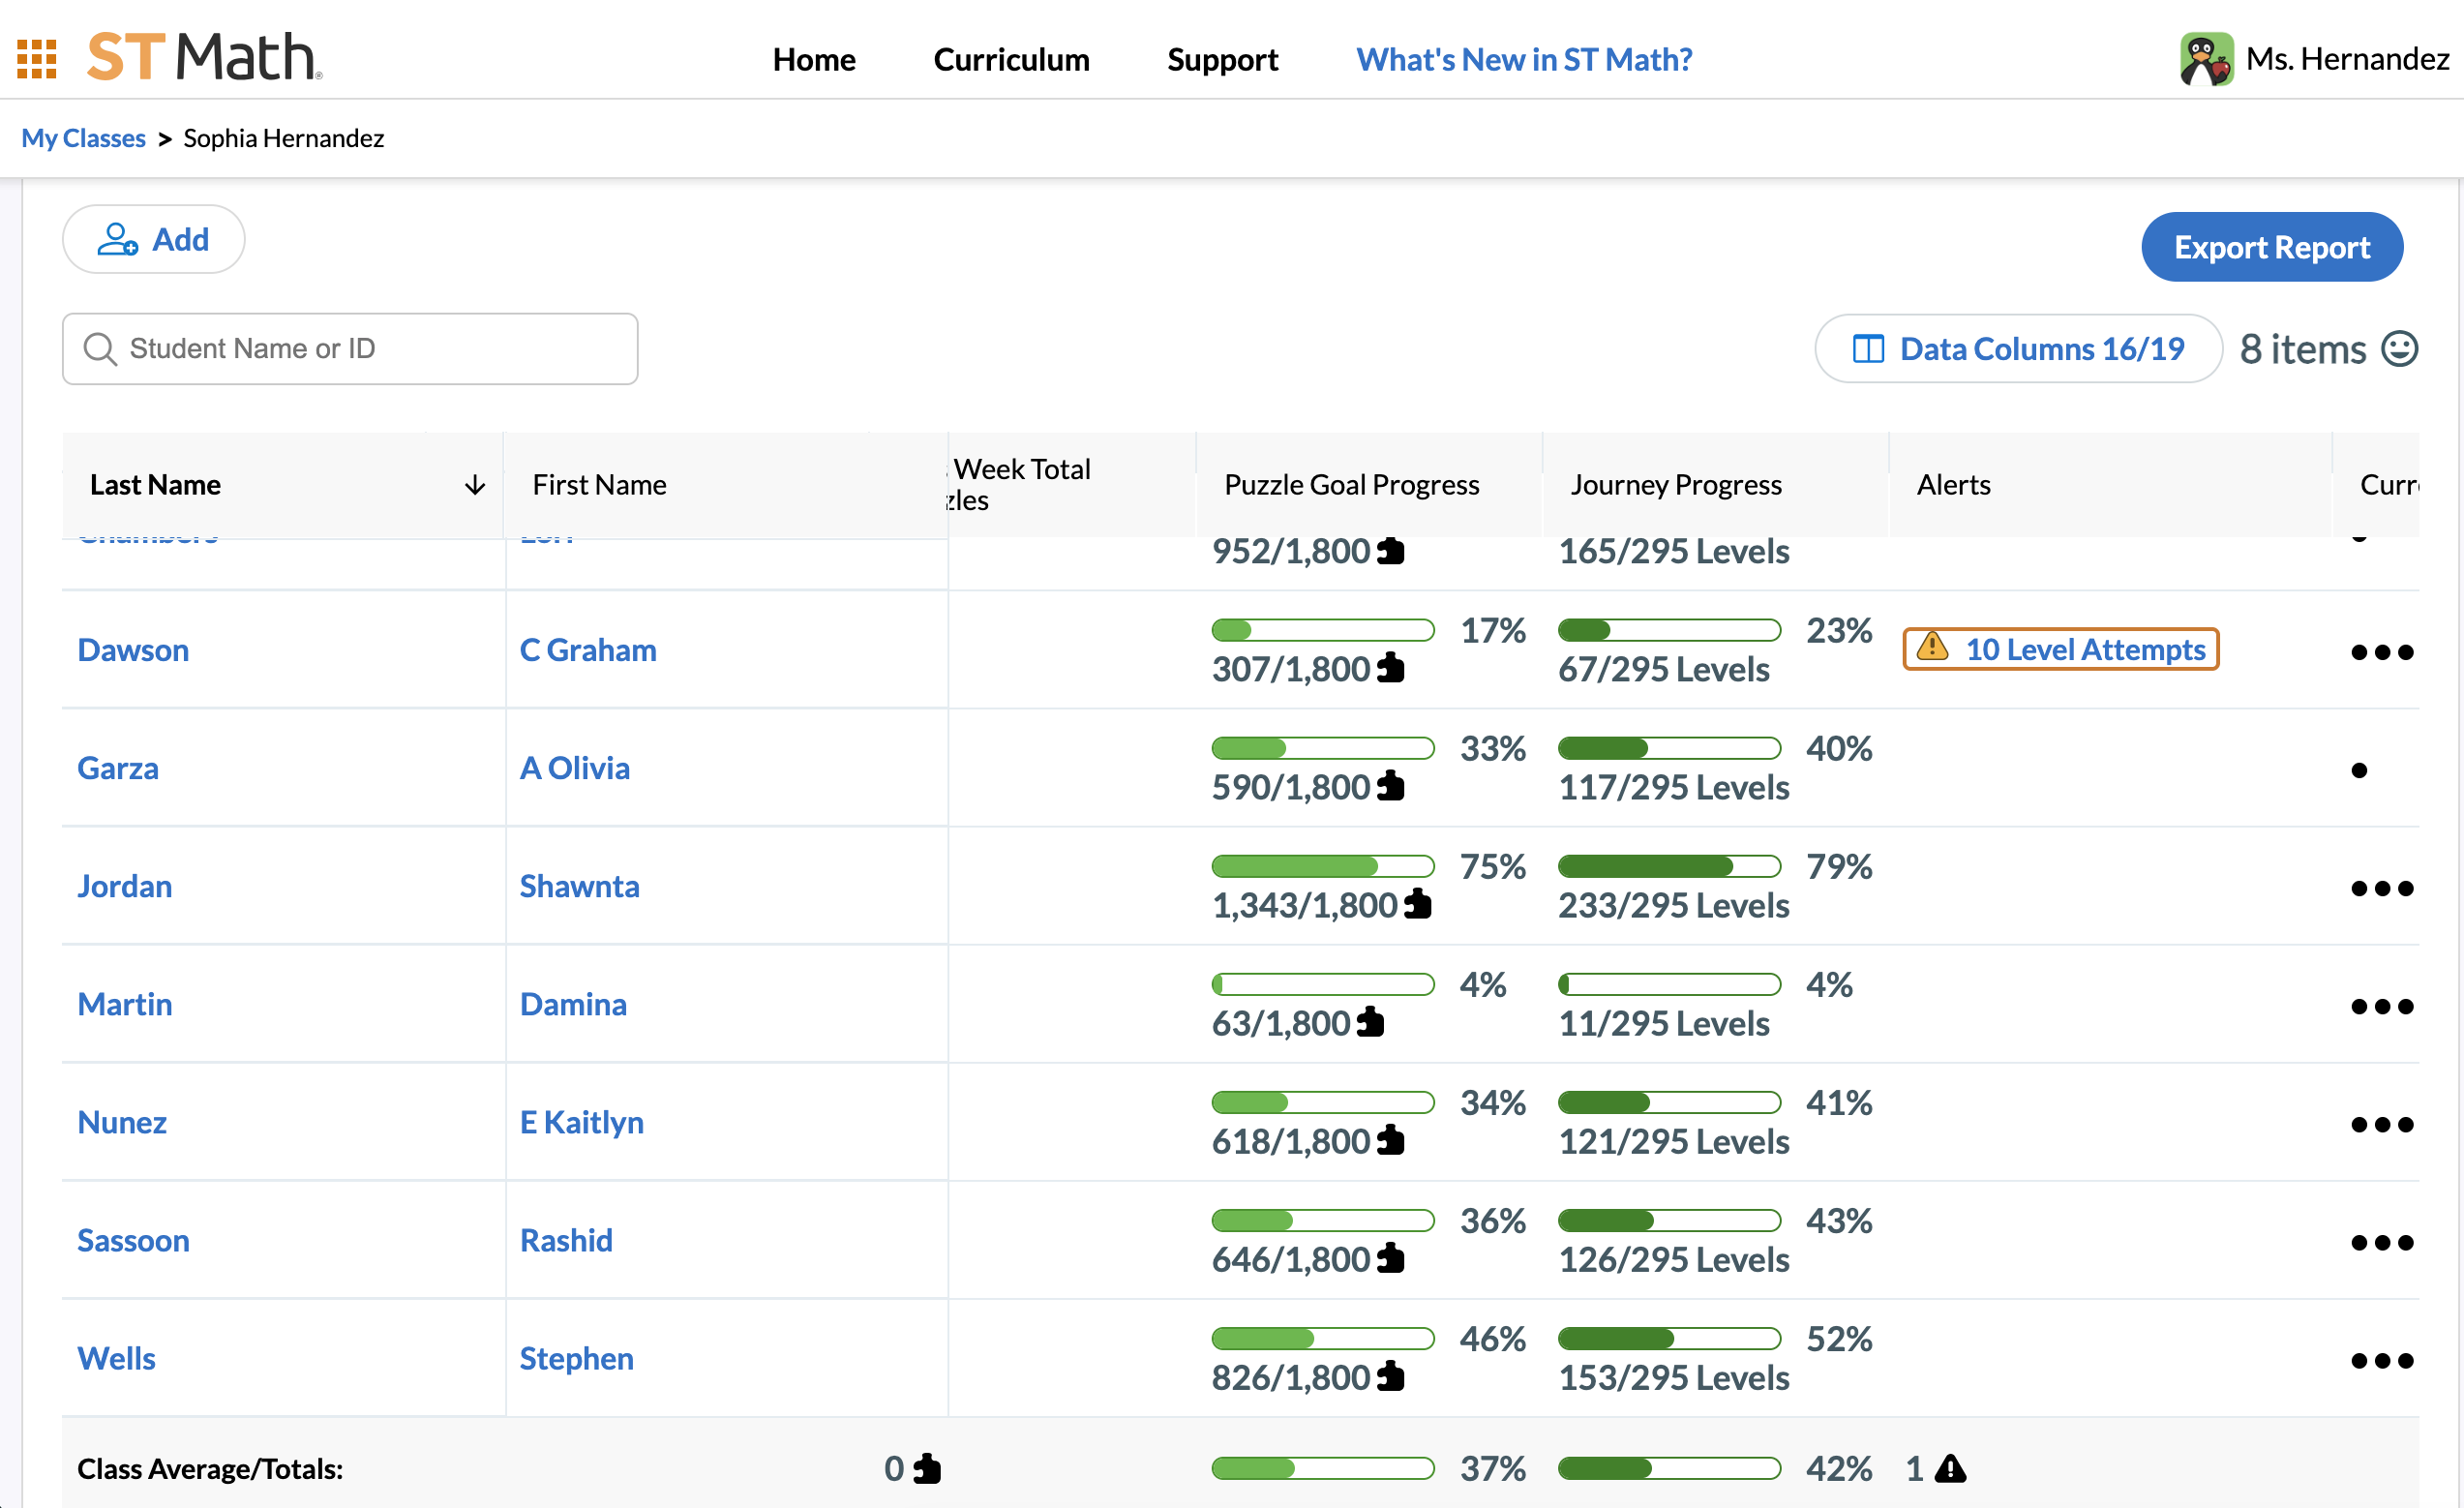
Task: Open the orange app grid launcher icon
Action: [37, 59]
